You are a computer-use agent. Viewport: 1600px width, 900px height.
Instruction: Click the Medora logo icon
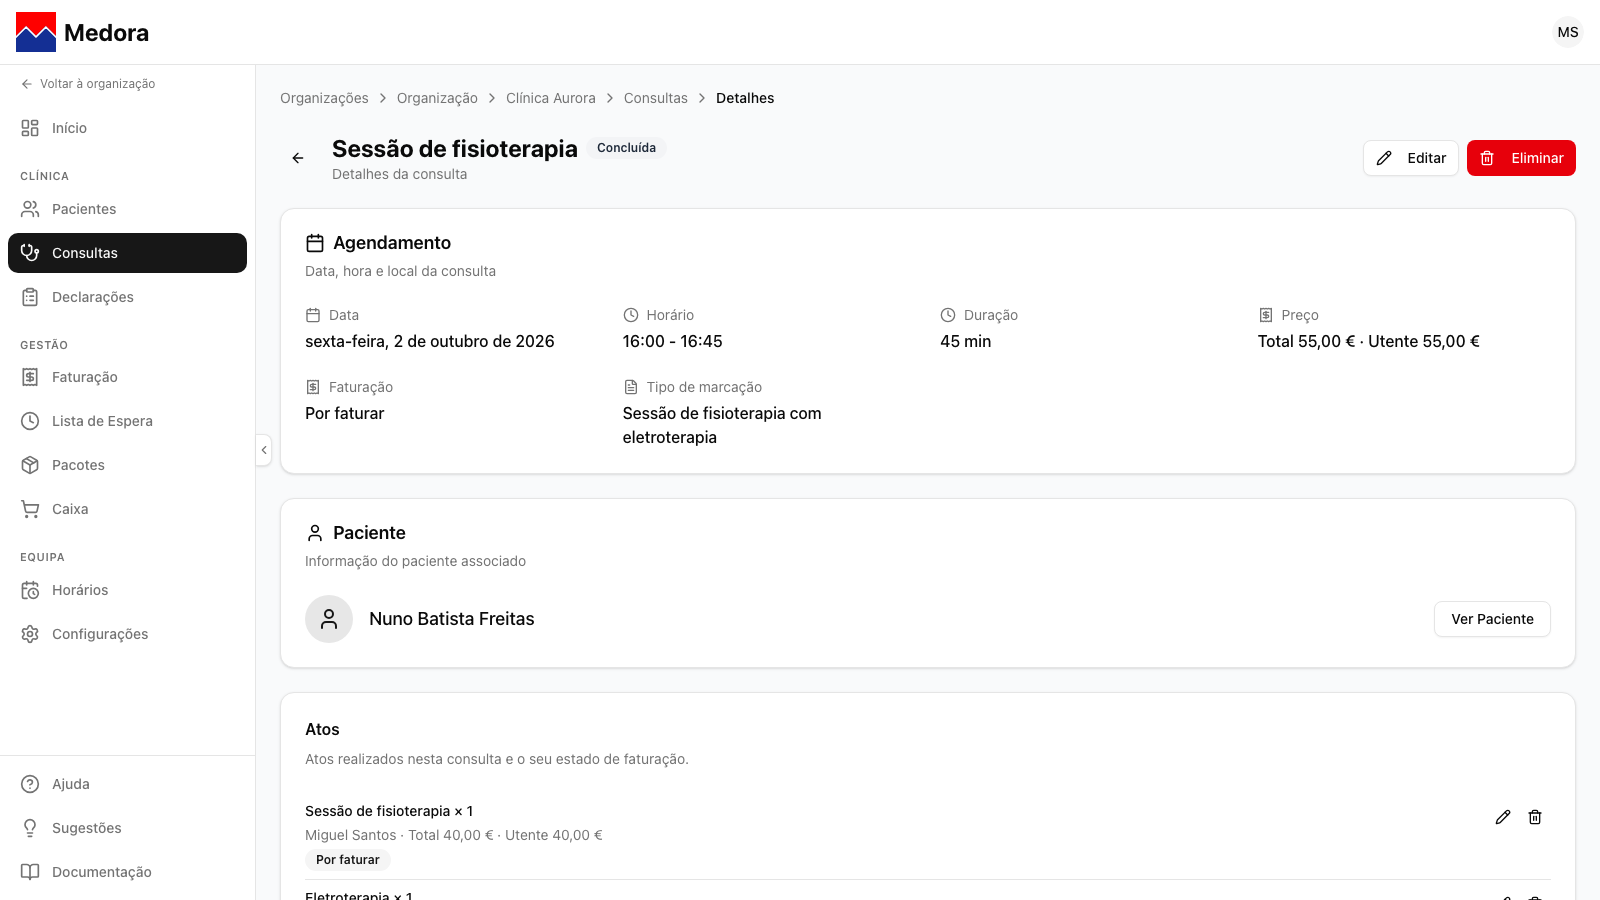coord(36,32)
